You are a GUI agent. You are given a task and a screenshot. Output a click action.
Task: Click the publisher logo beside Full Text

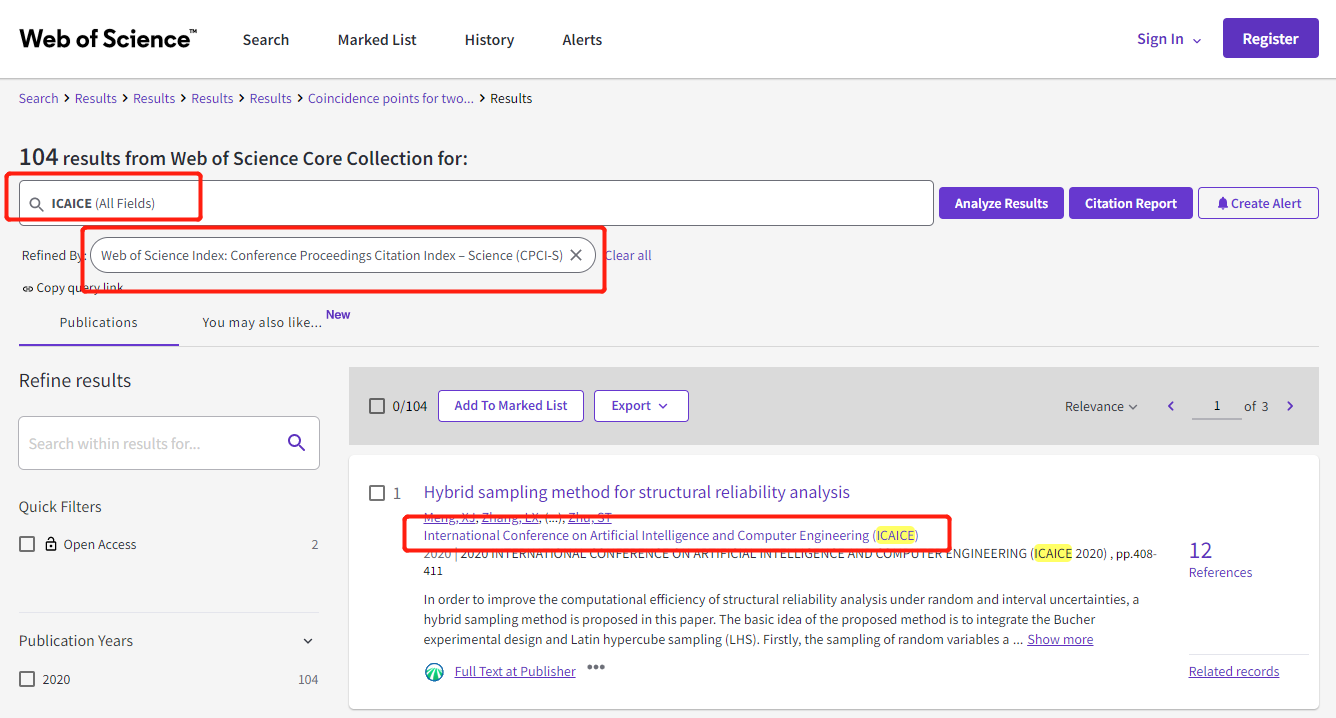pos(434,672)
